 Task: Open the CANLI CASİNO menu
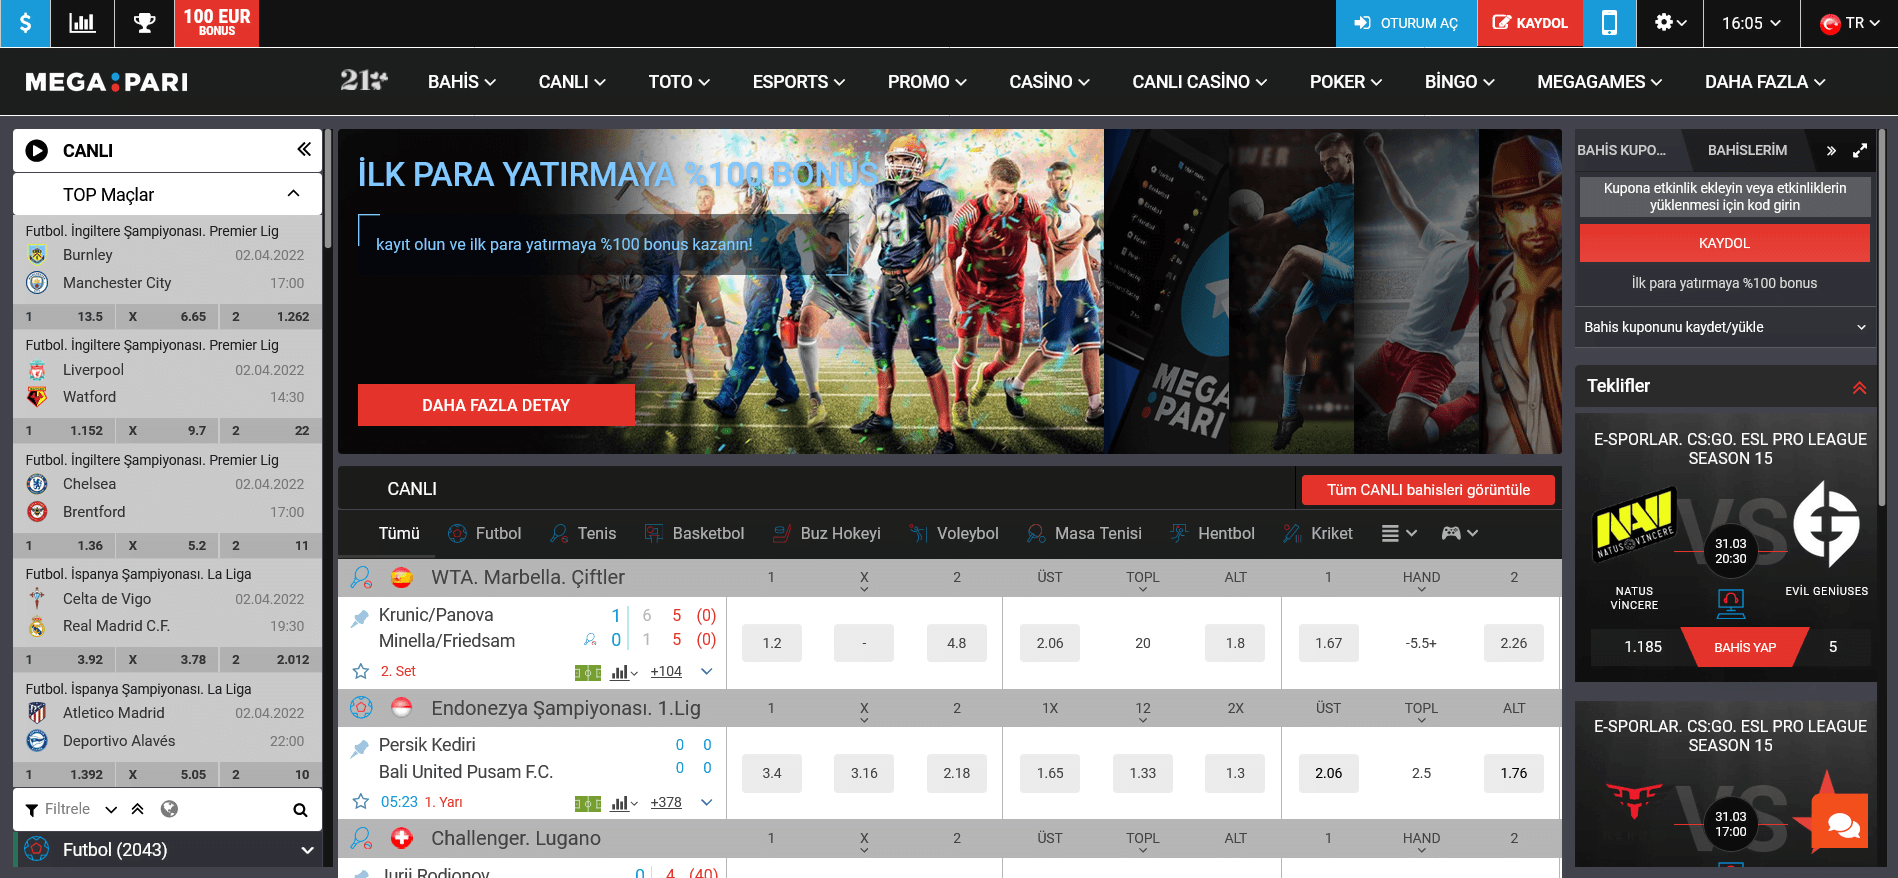tap(1199, 82)
